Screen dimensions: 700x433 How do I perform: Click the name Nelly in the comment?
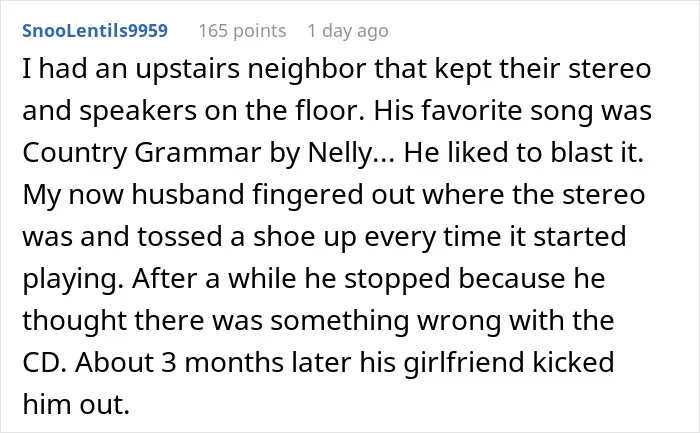point(340,153)
